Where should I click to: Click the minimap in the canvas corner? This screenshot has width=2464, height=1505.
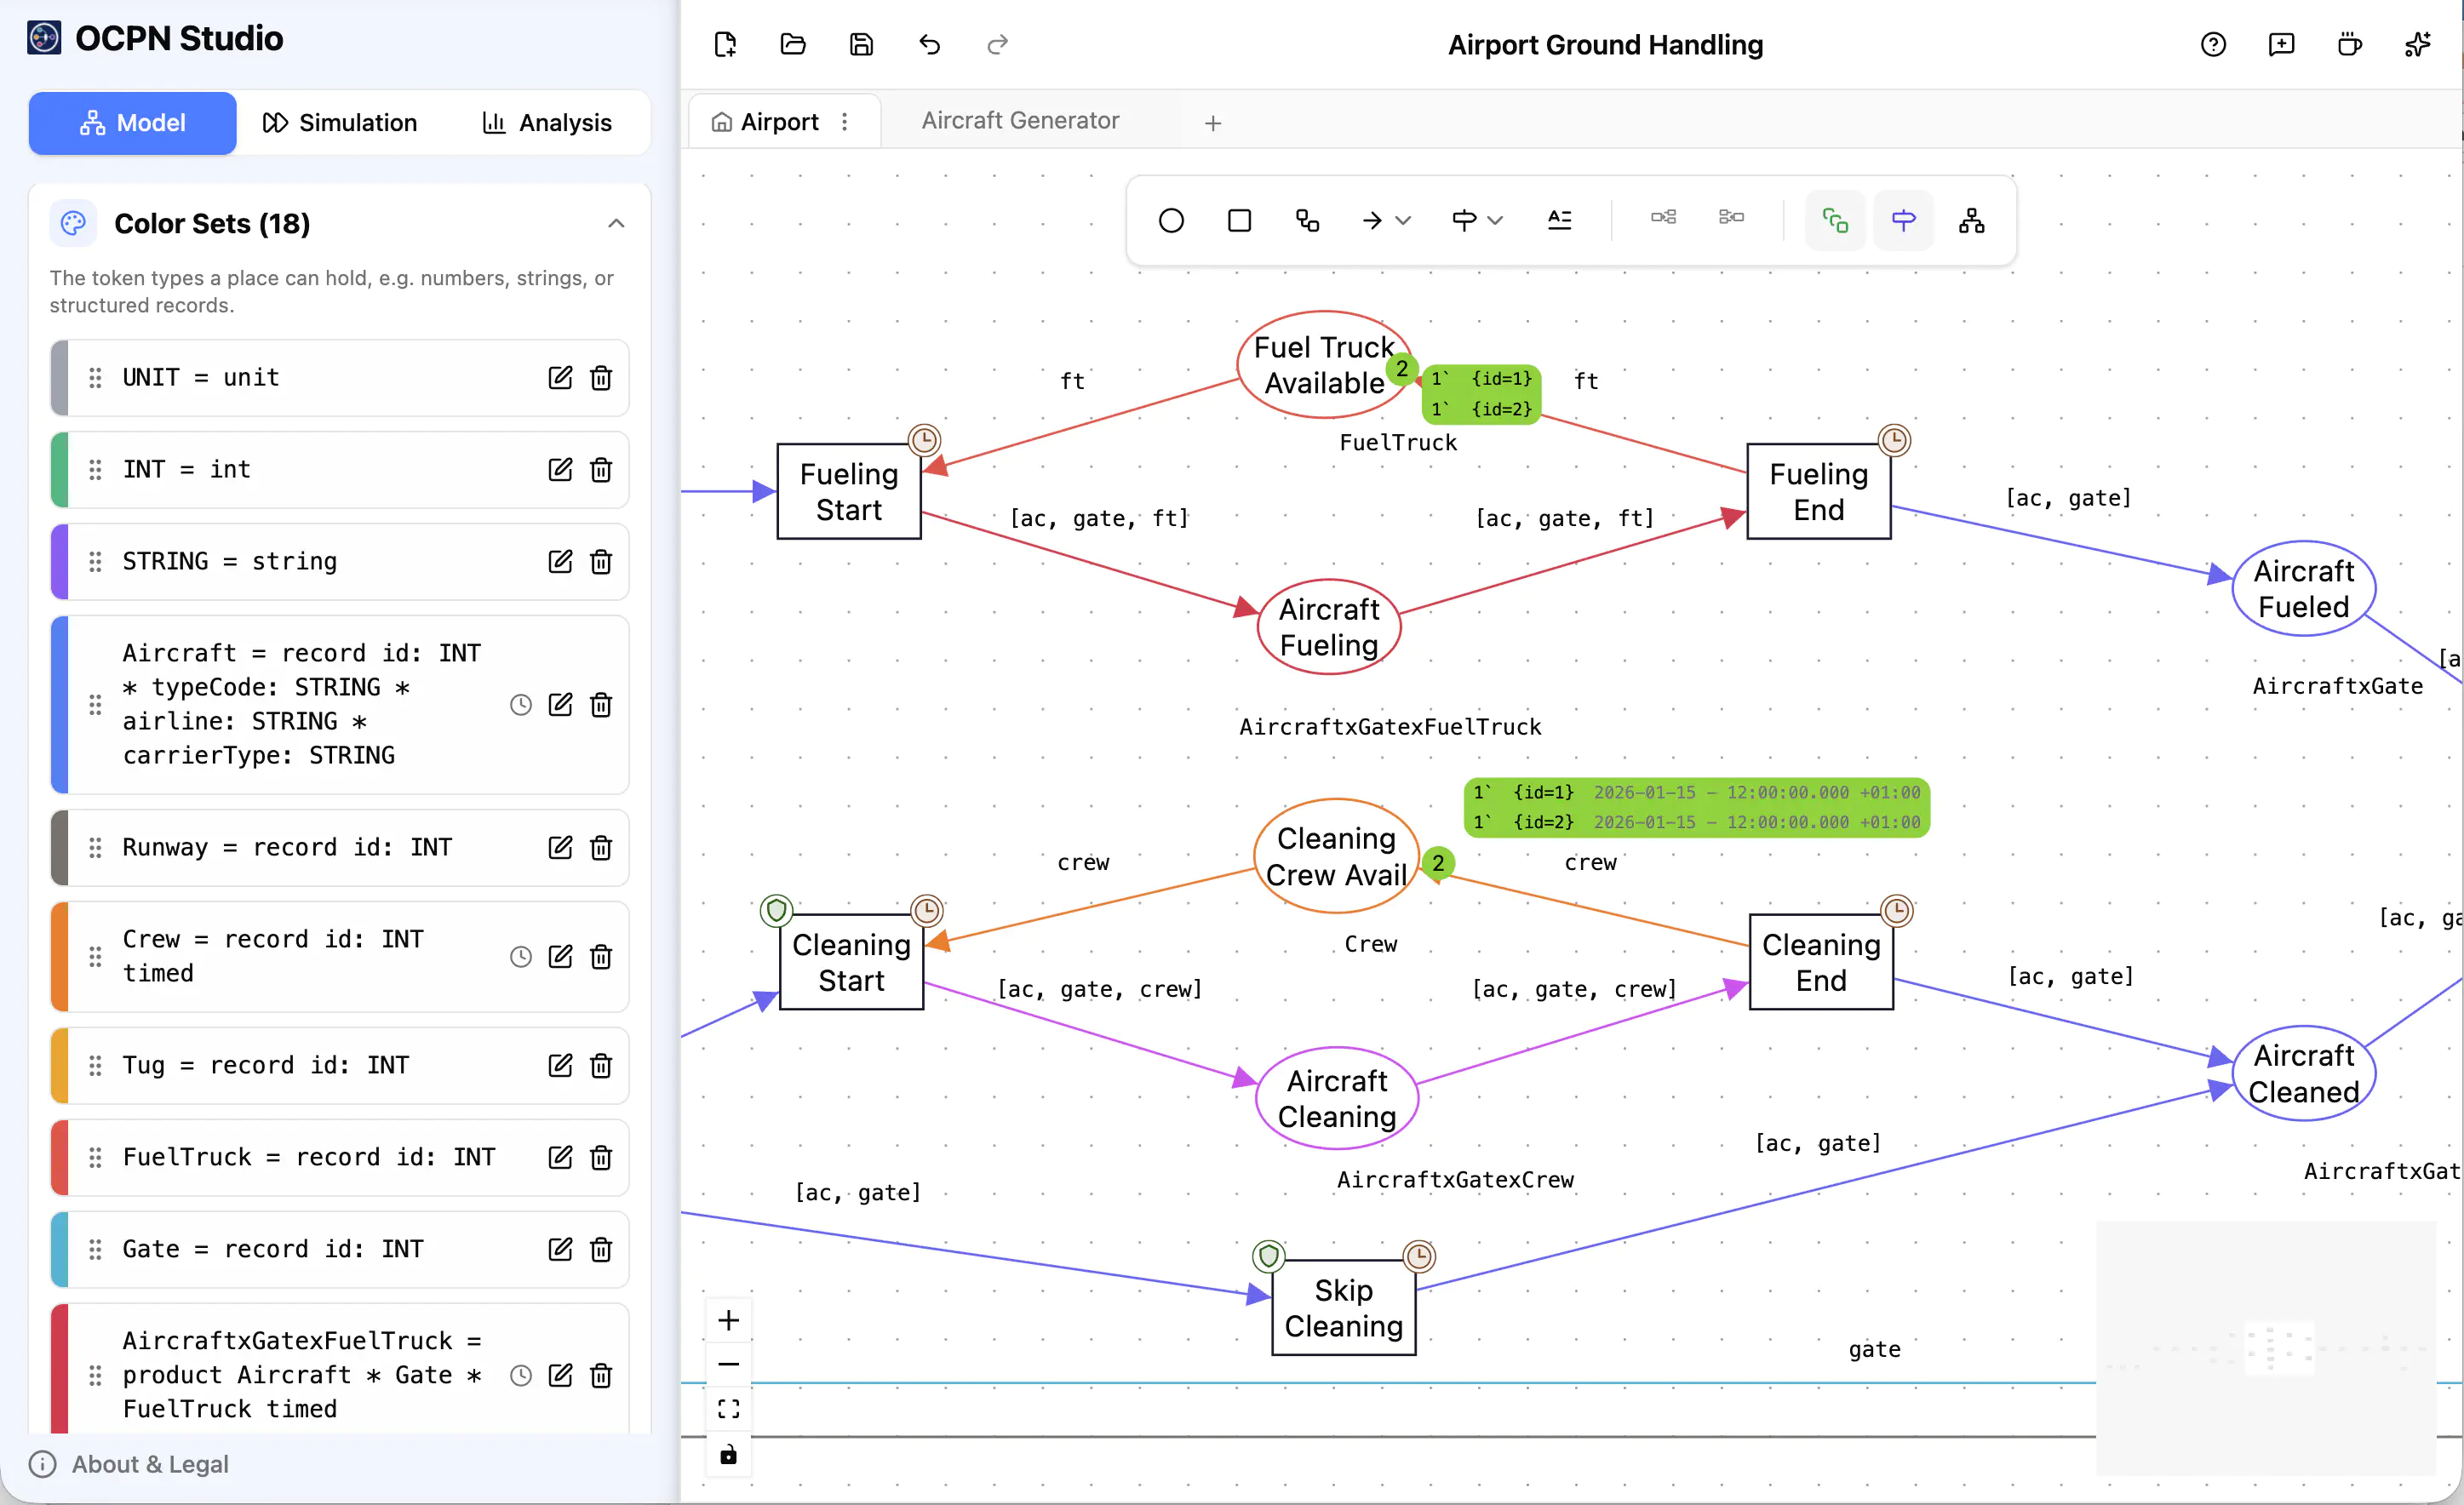click(x=2265, y=1347)
